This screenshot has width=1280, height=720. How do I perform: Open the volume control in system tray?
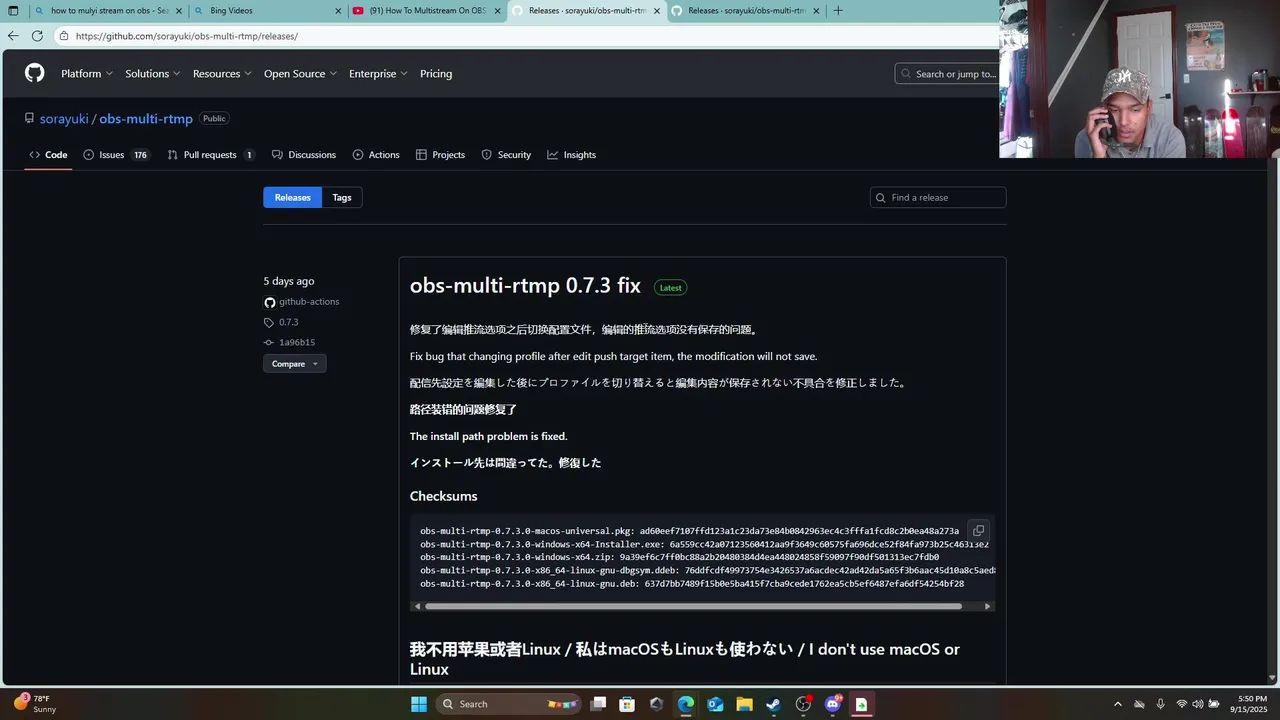(x=1198, y=704)
